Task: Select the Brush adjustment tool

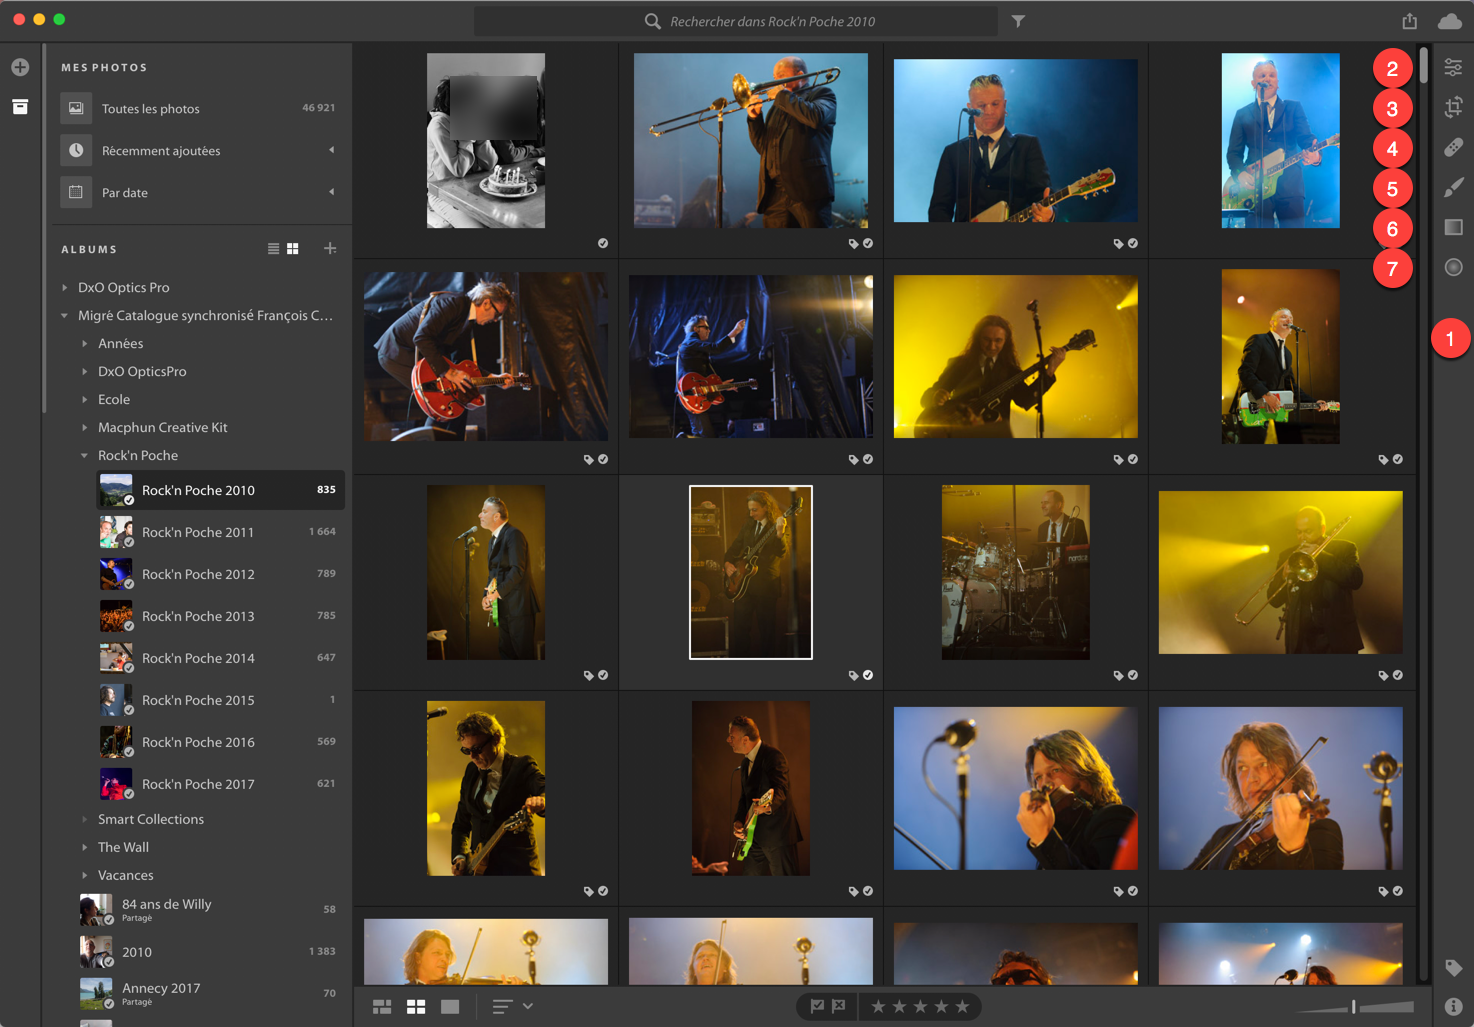Action: (x=1453, y=187)
